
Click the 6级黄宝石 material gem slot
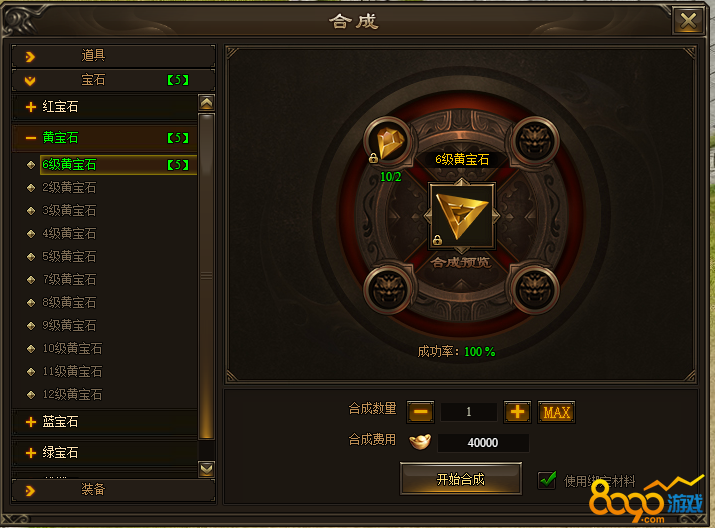[388, 142]
